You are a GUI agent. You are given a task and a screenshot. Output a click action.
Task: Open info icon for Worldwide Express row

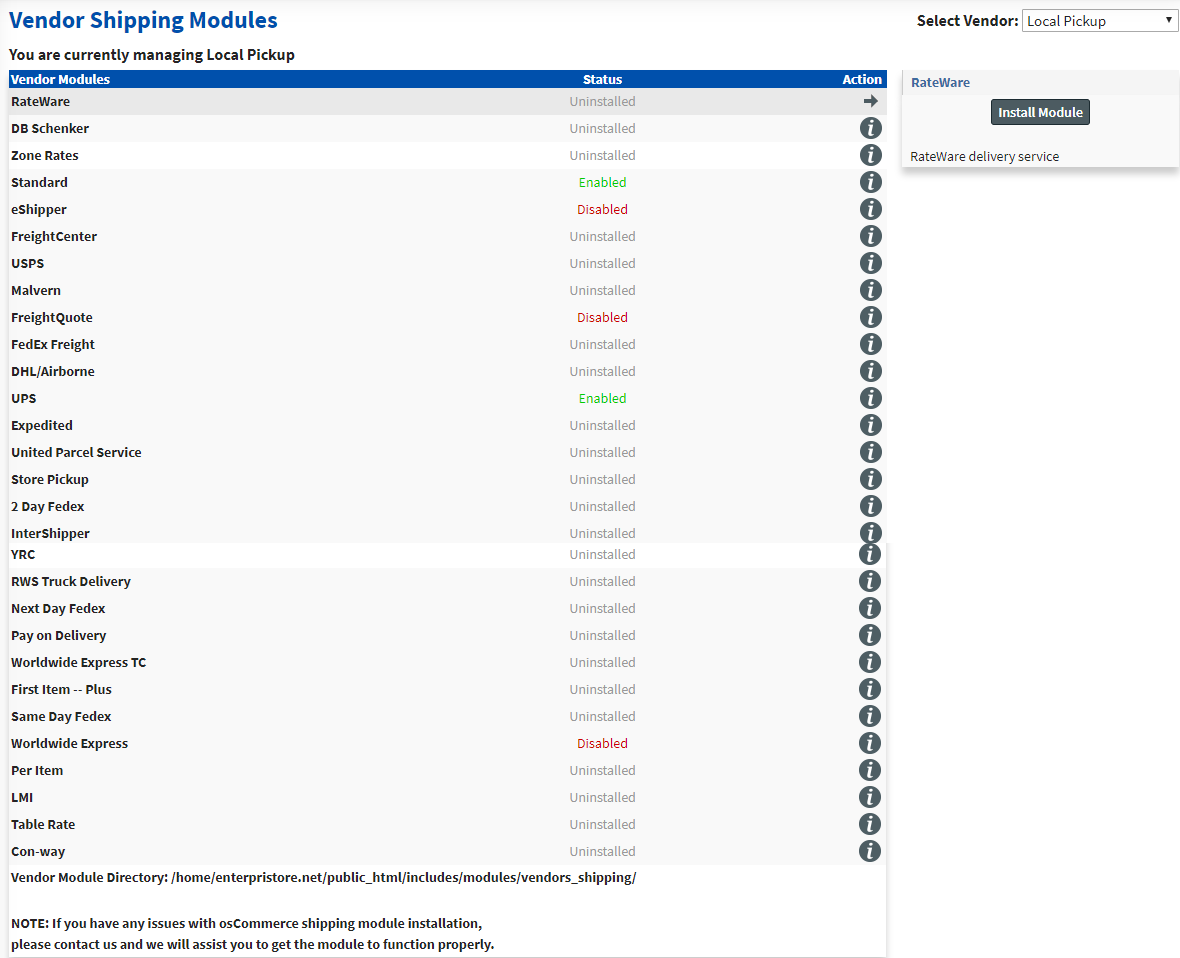pos(870,744)
